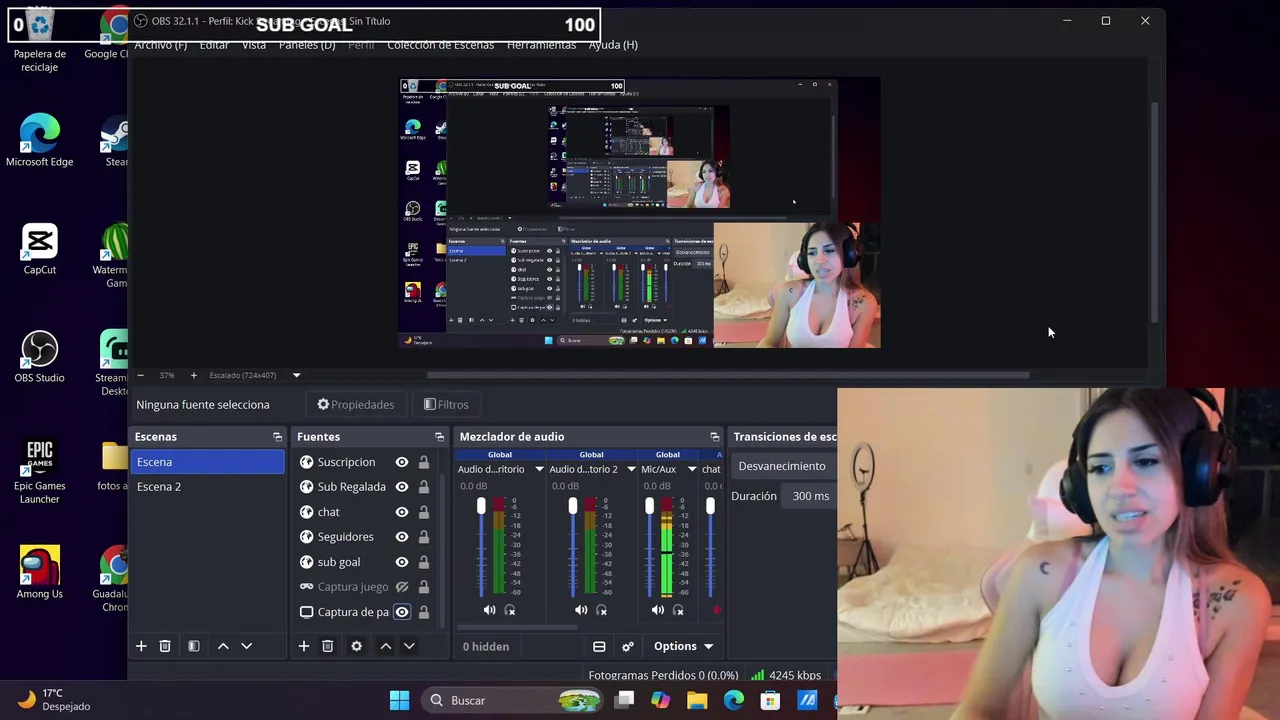
Task: Click the Propiedades button
Action: pos(356,405)
